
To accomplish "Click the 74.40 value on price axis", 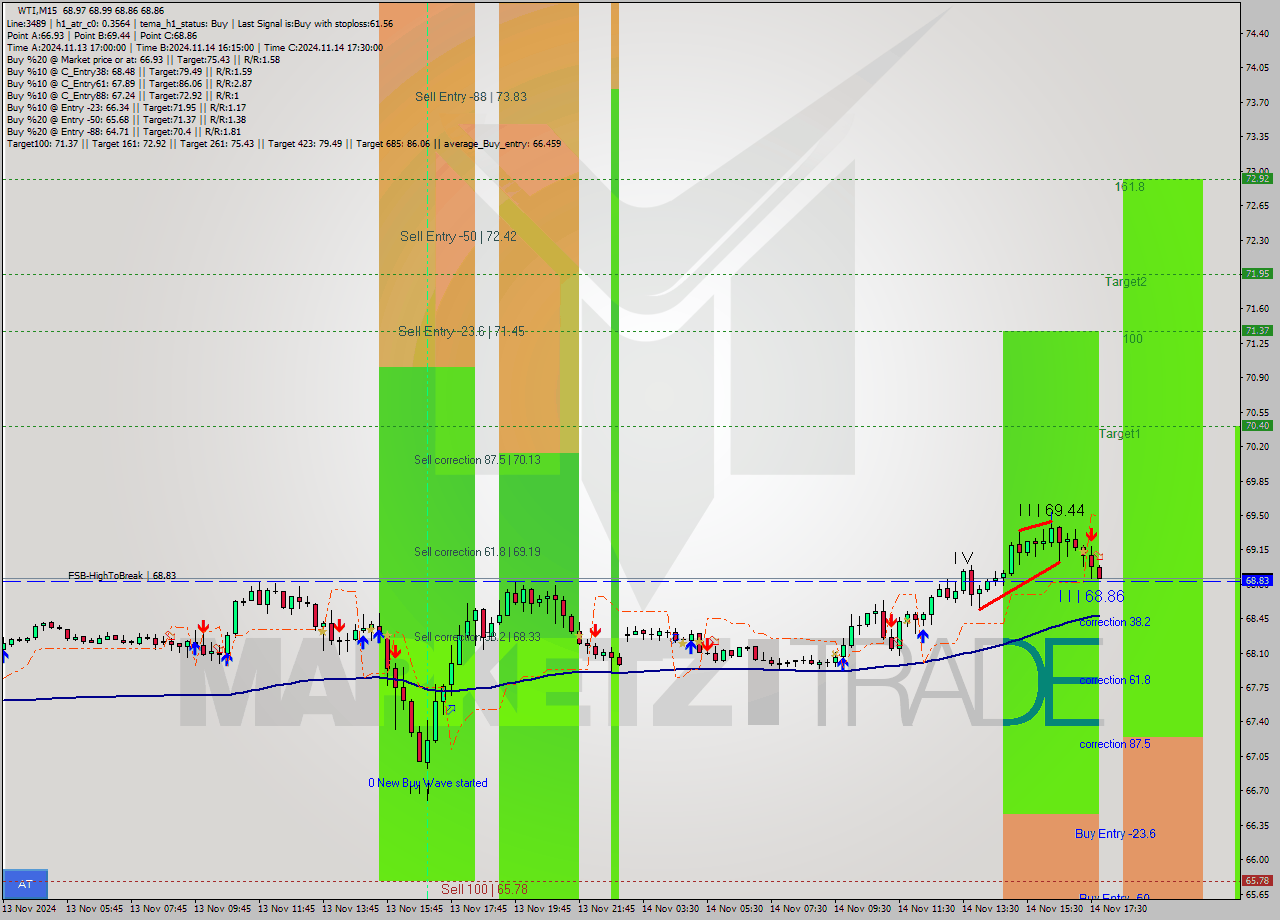I will (1257, 33).
